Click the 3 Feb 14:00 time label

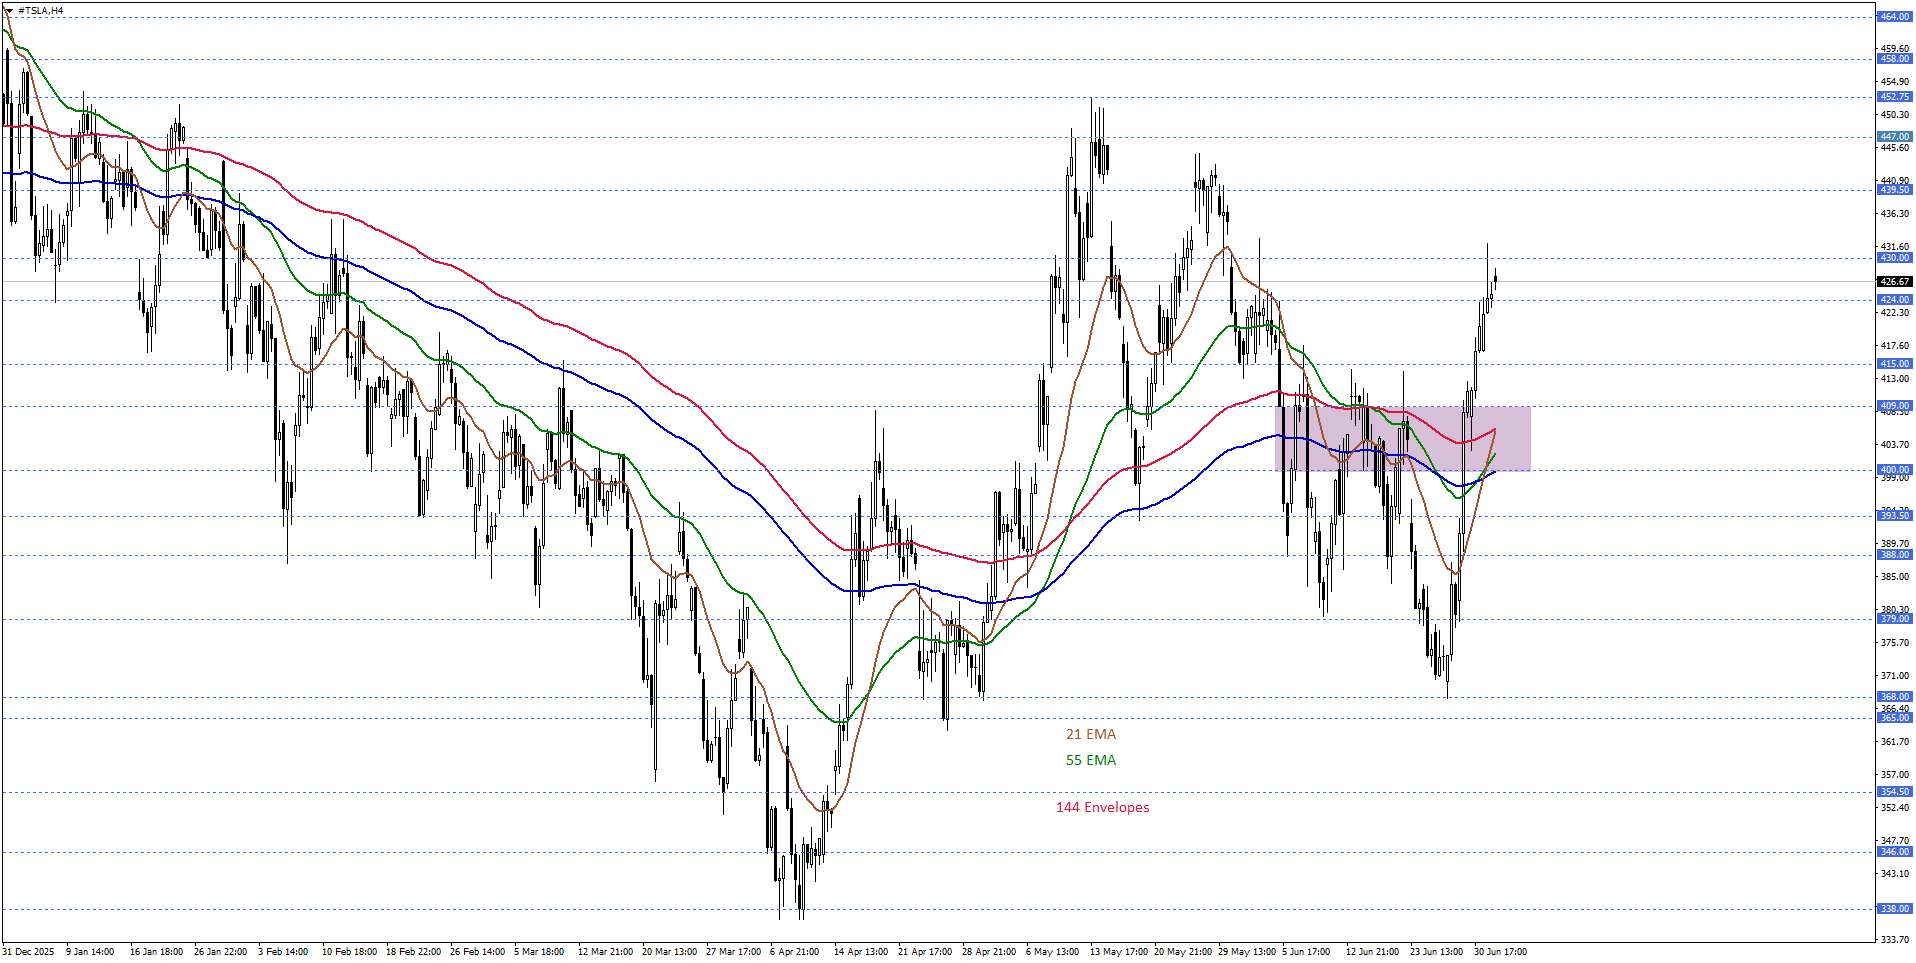coord(283,952)
